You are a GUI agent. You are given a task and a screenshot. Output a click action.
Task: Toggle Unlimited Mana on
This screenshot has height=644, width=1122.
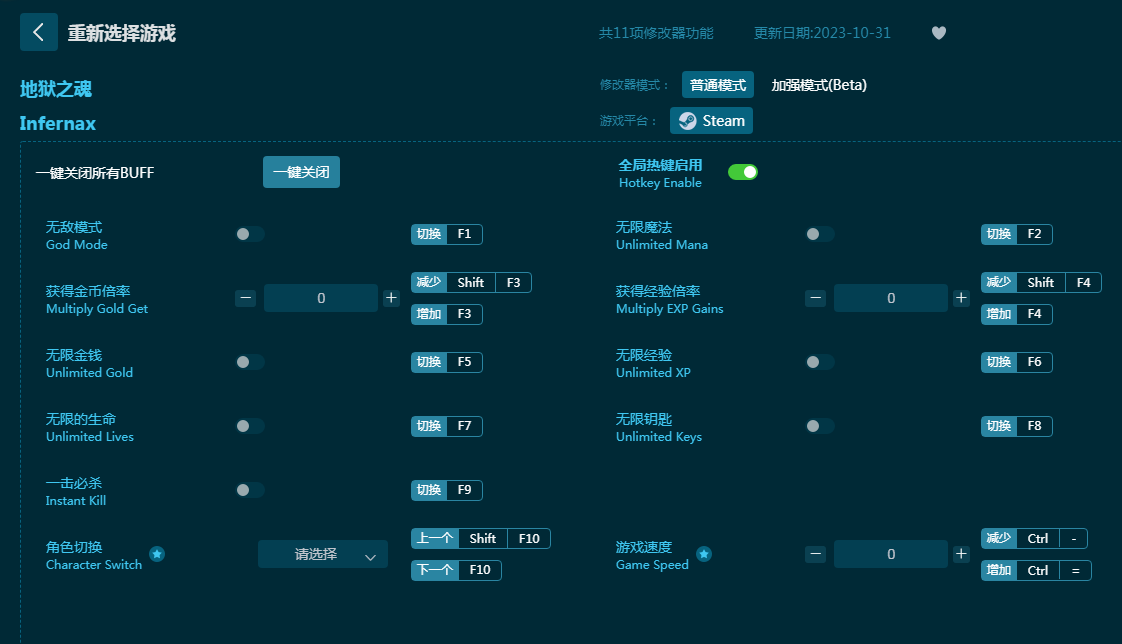[819, 234]
